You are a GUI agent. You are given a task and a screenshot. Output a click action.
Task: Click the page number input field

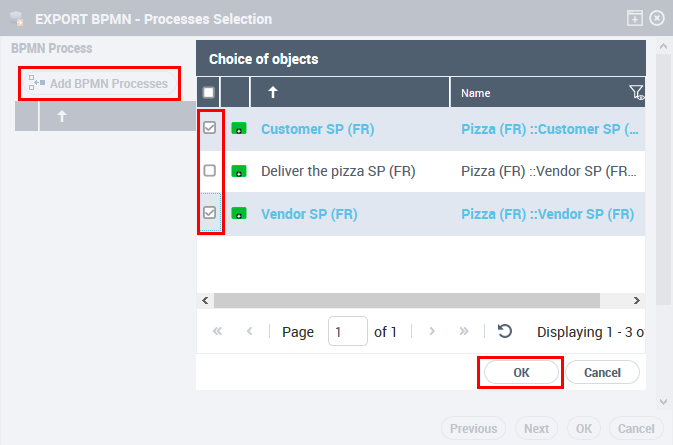tap(347, 332)
